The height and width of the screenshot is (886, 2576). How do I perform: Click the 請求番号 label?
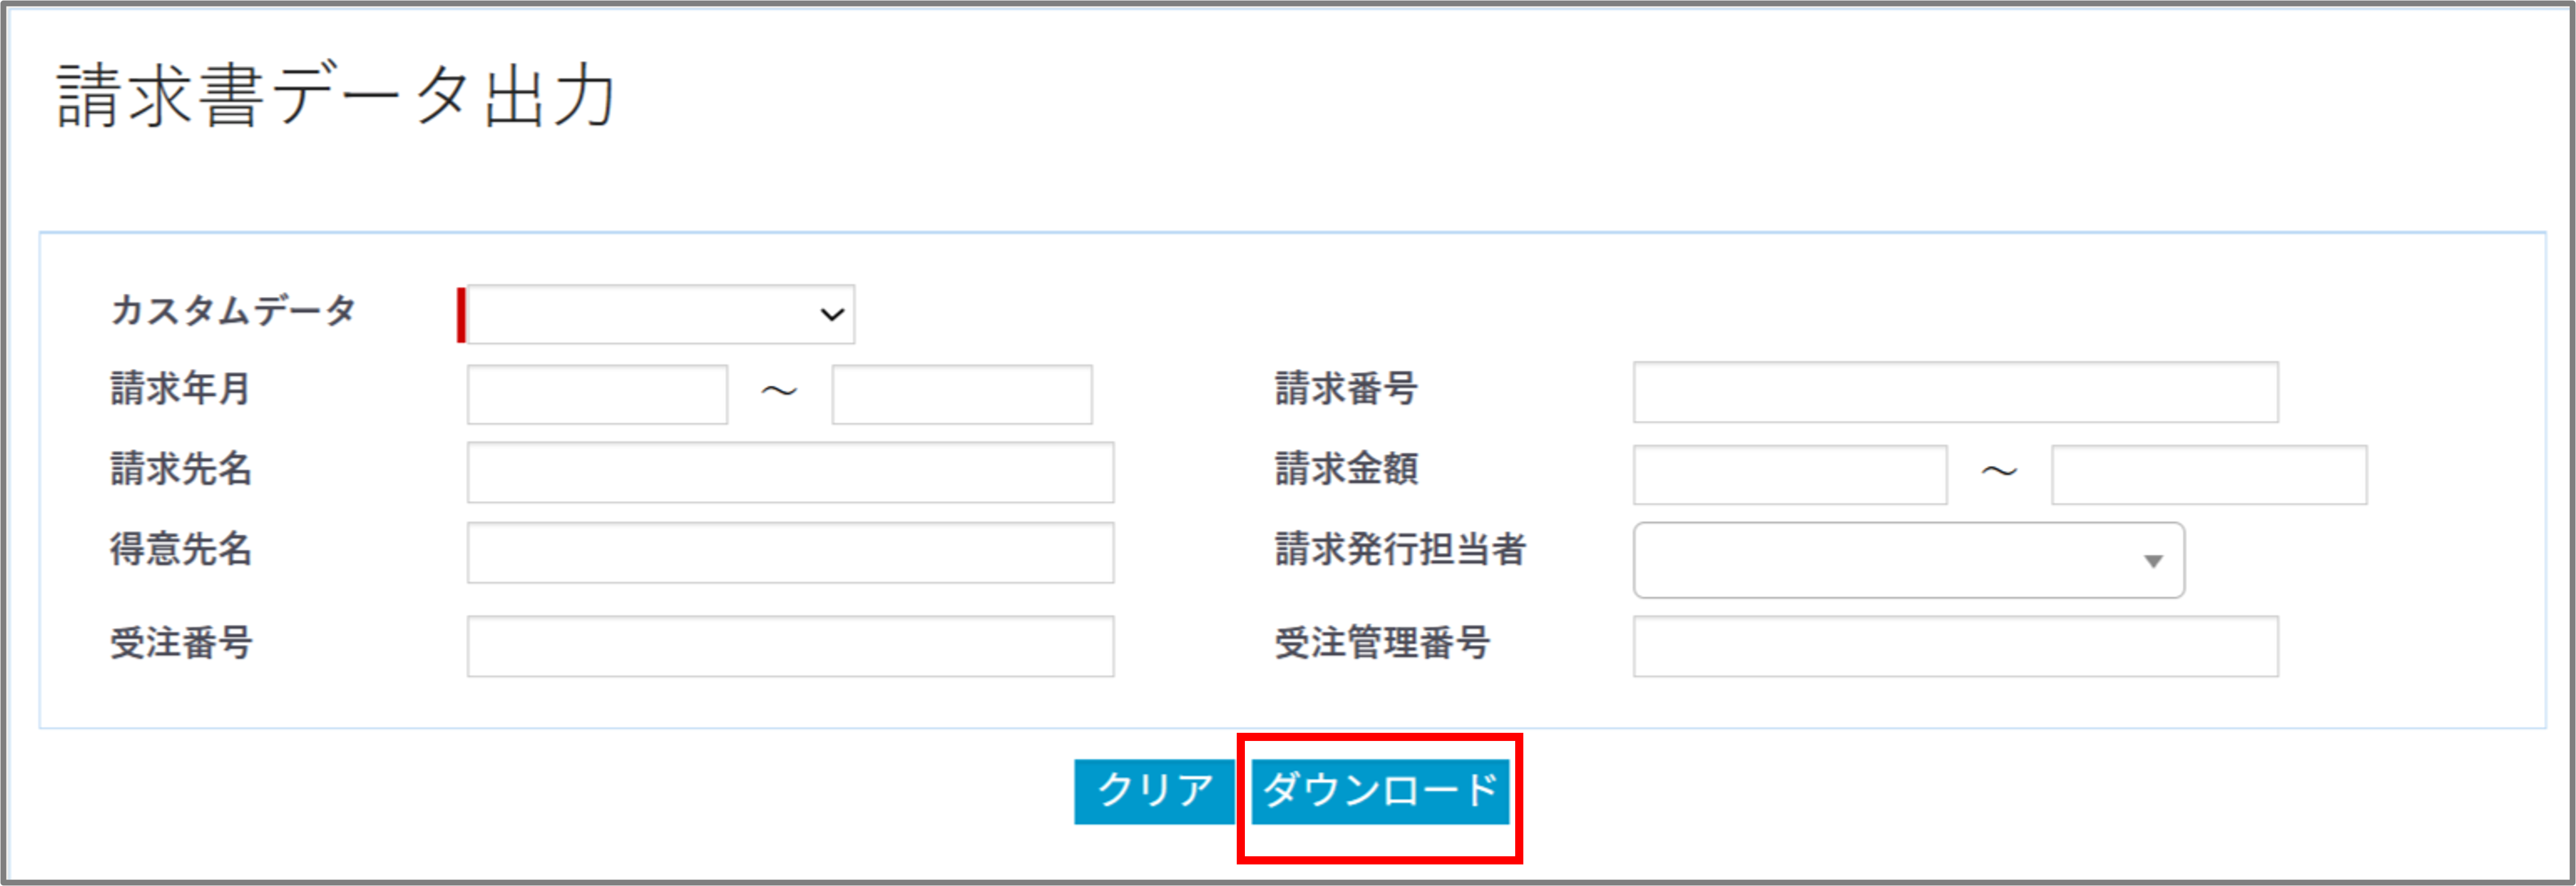[x=1346, y=388]
